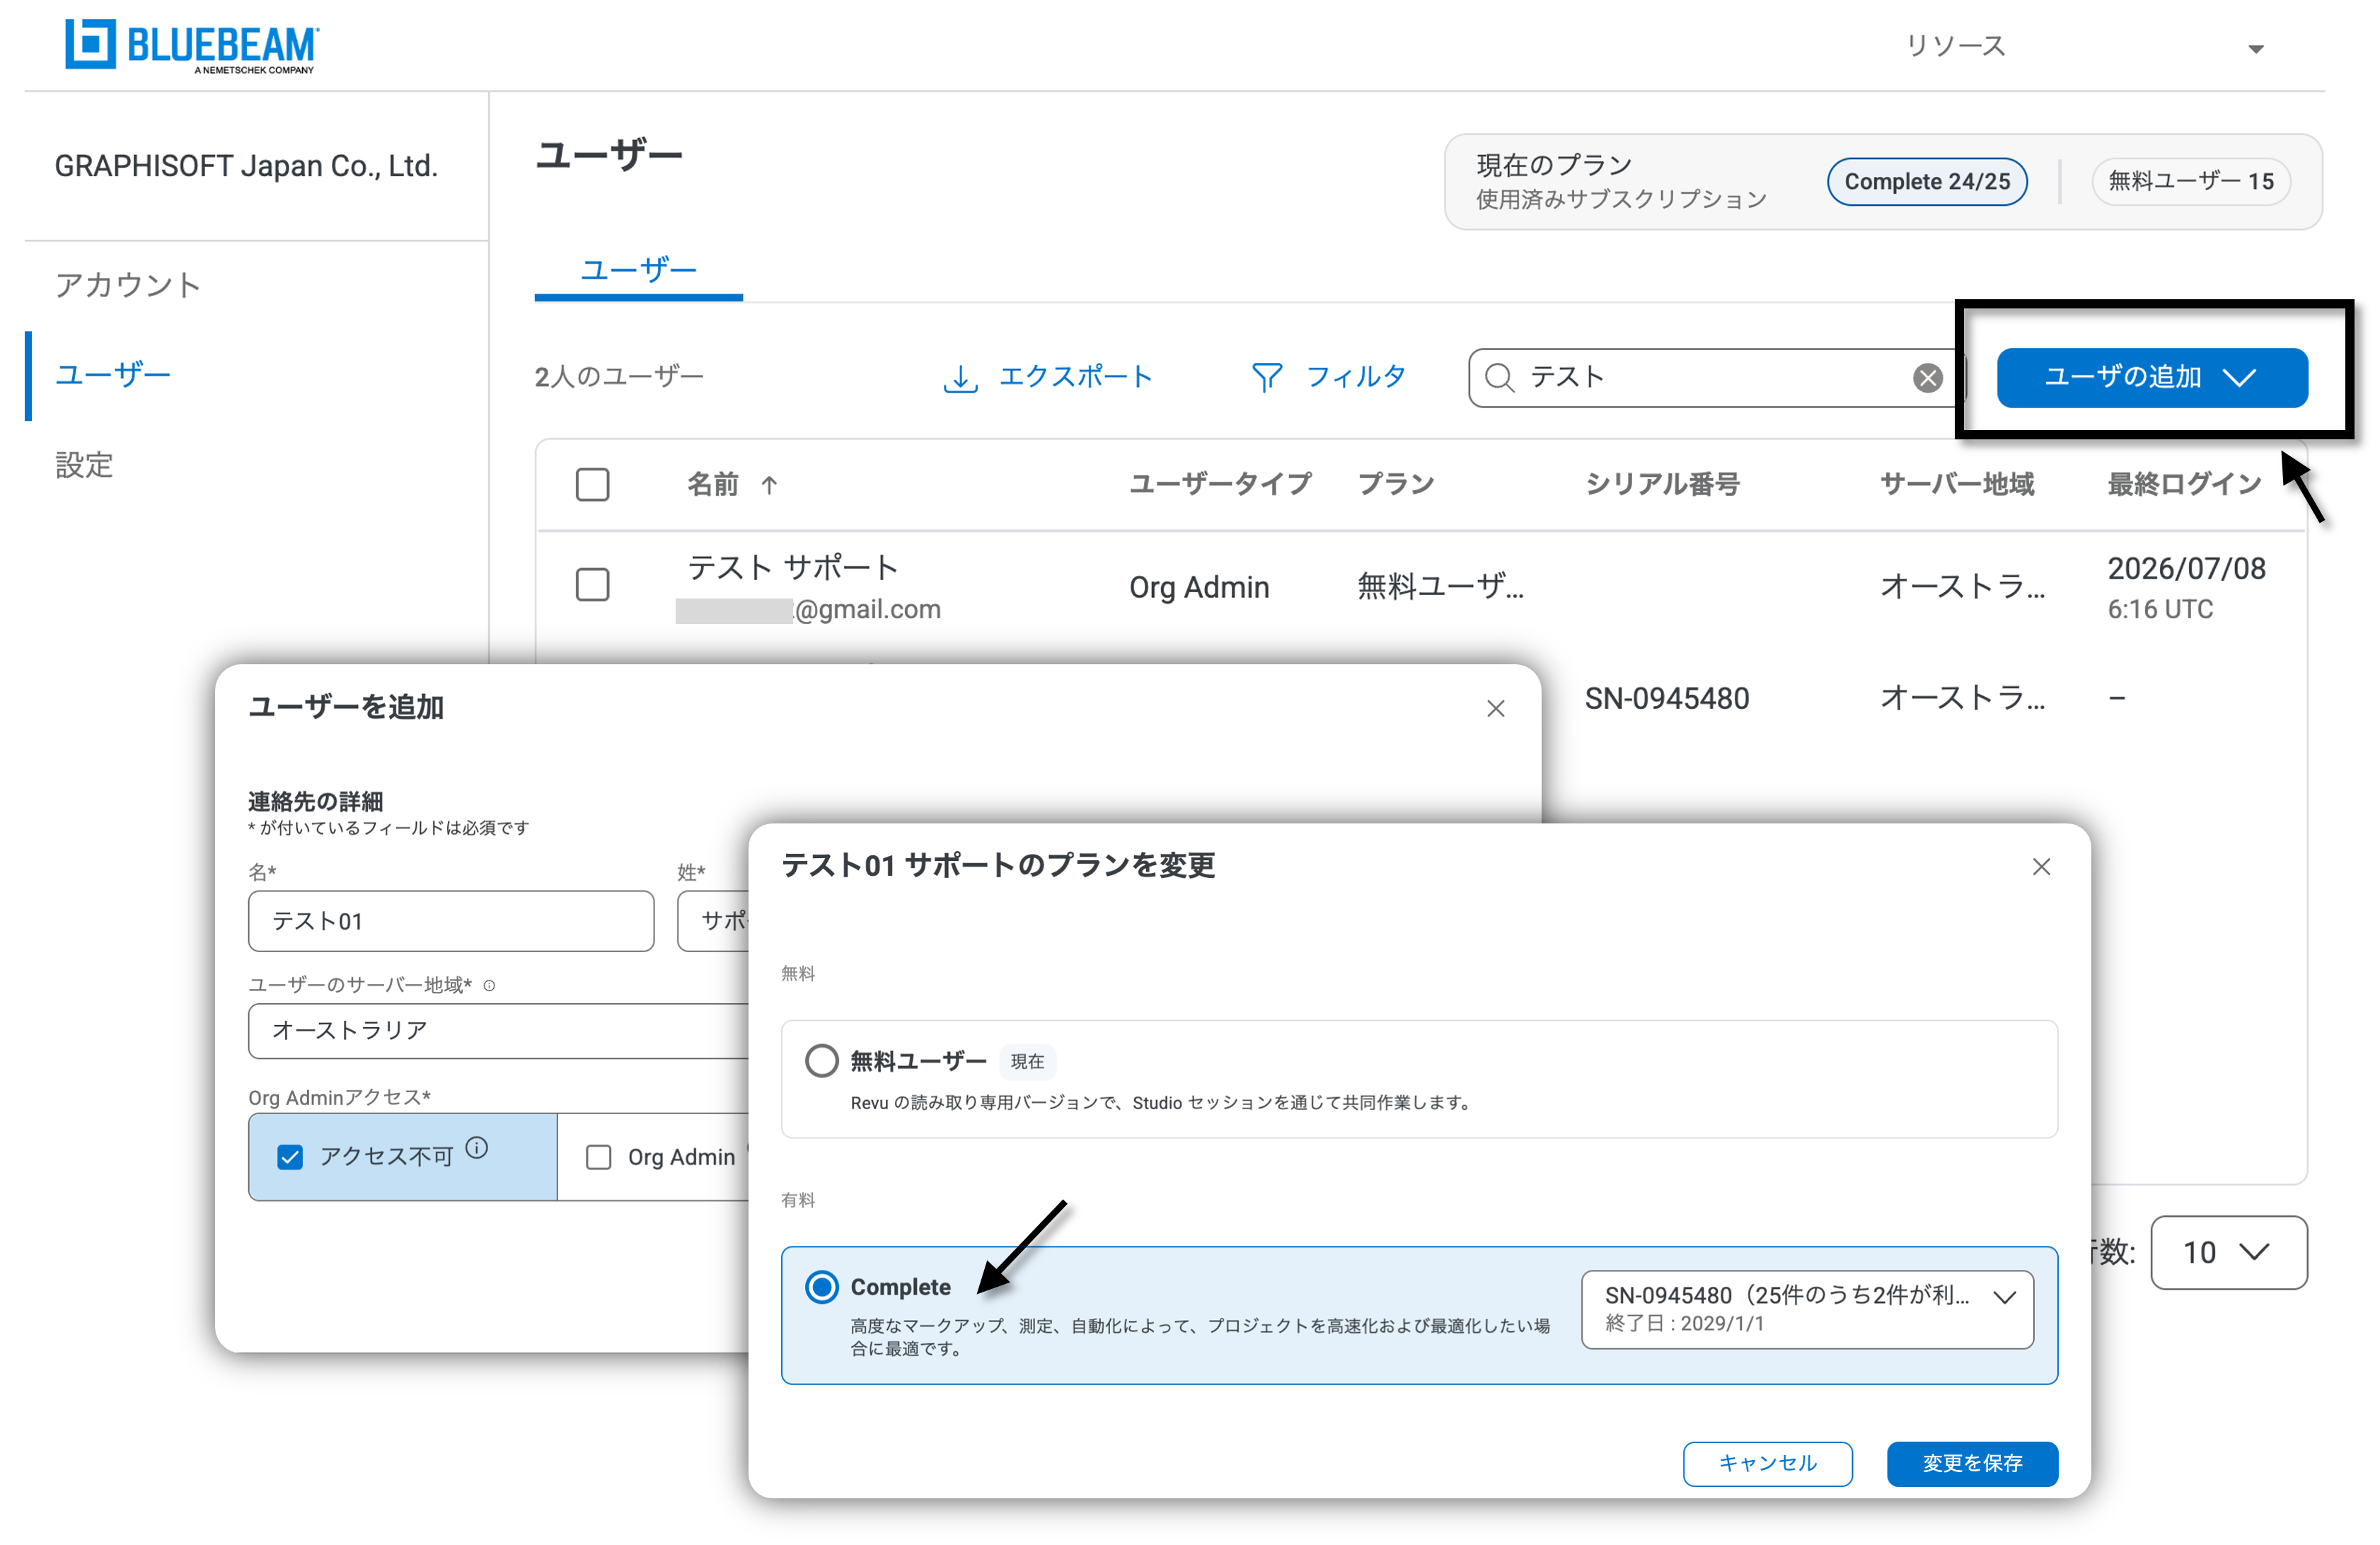
Task: Click info icon beside ユーザーのサーバー地域
Action: [489, 986]
